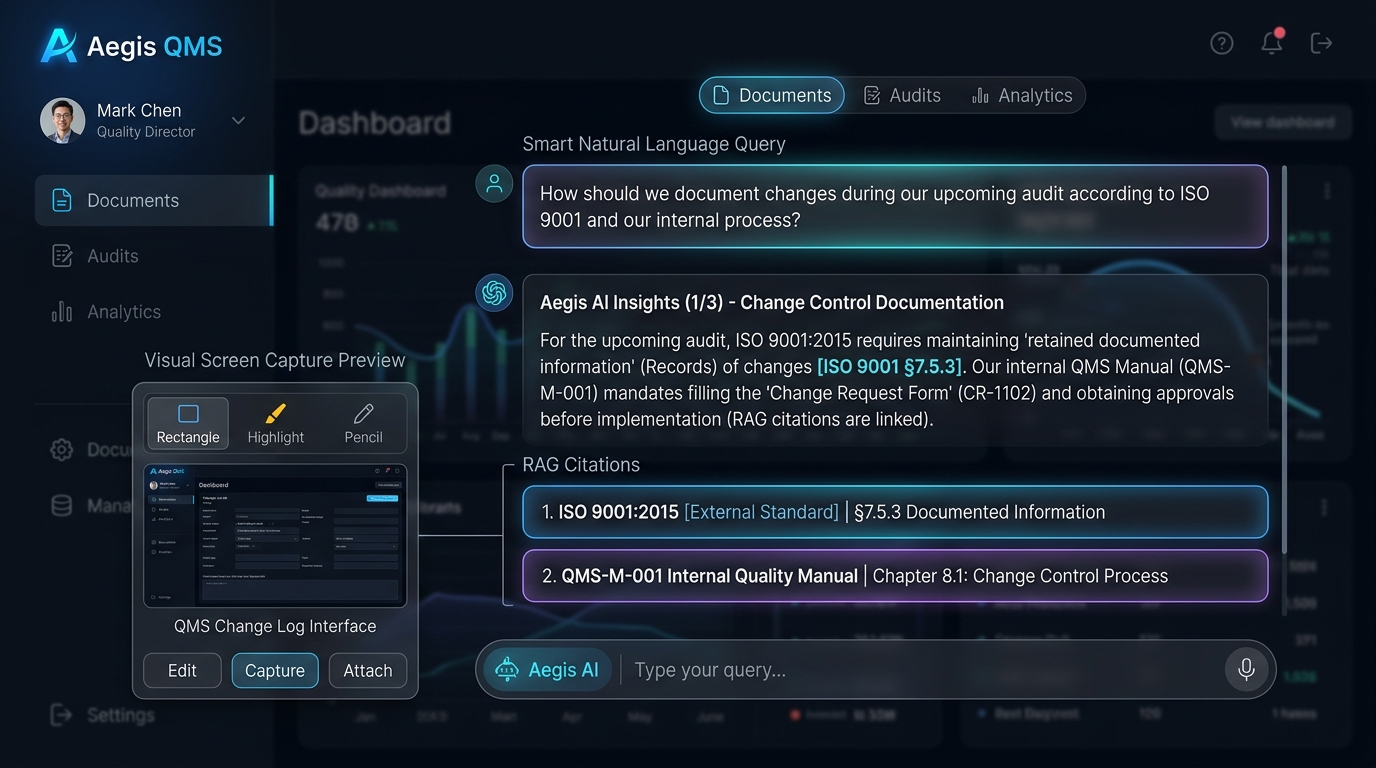Expand the Mark Chen user dropdown chevron
1376x768 pixels.
238,121
